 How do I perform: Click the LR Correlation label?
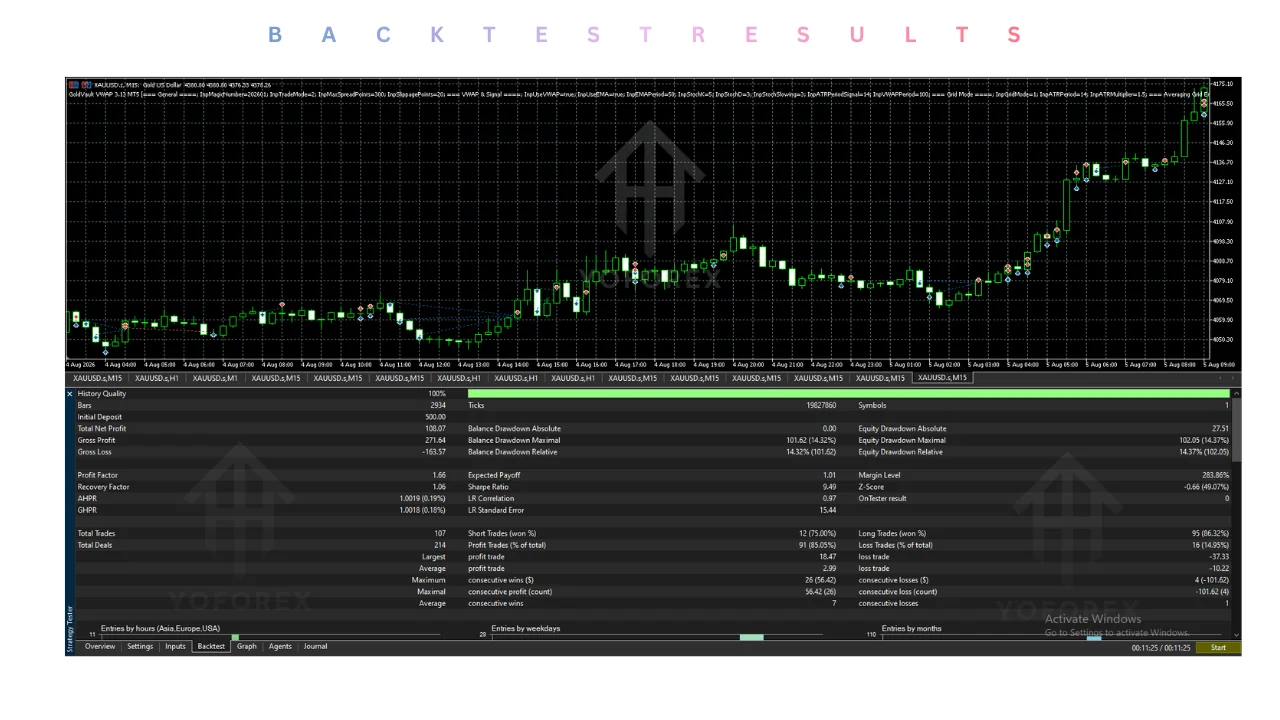click(491, 498)
